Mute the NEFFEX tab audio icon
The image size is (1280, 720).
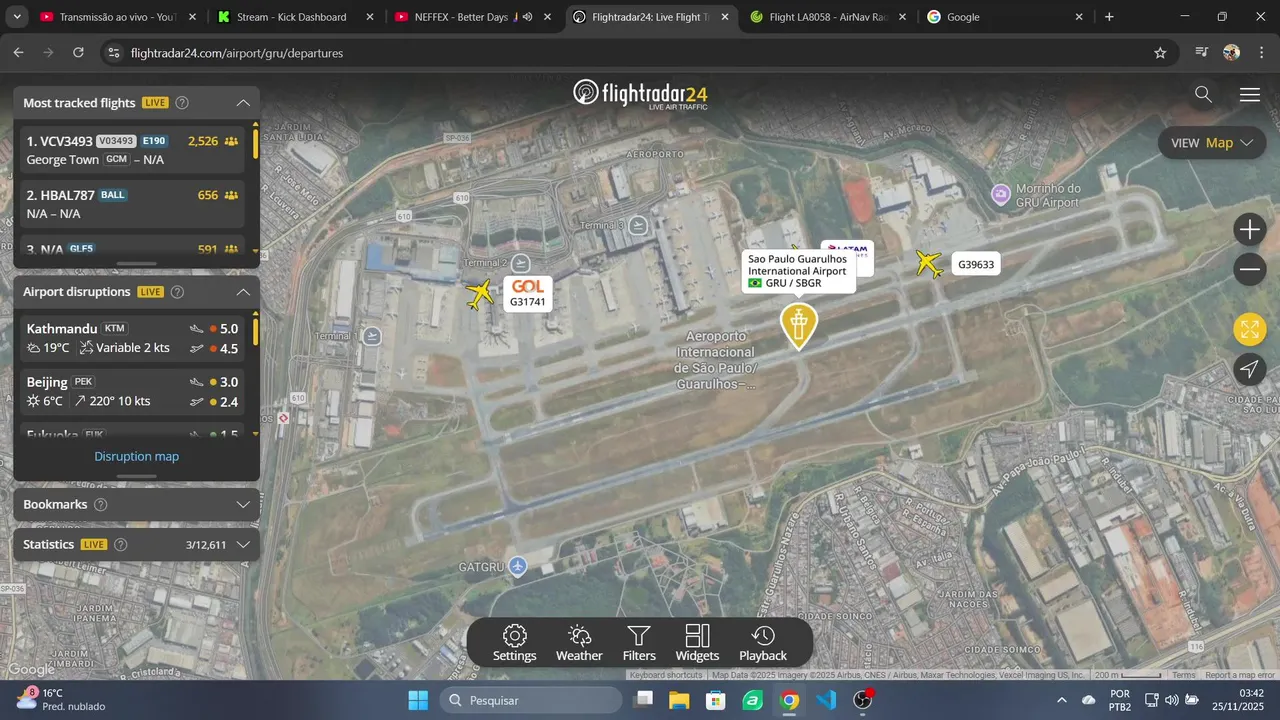[527, 17]
